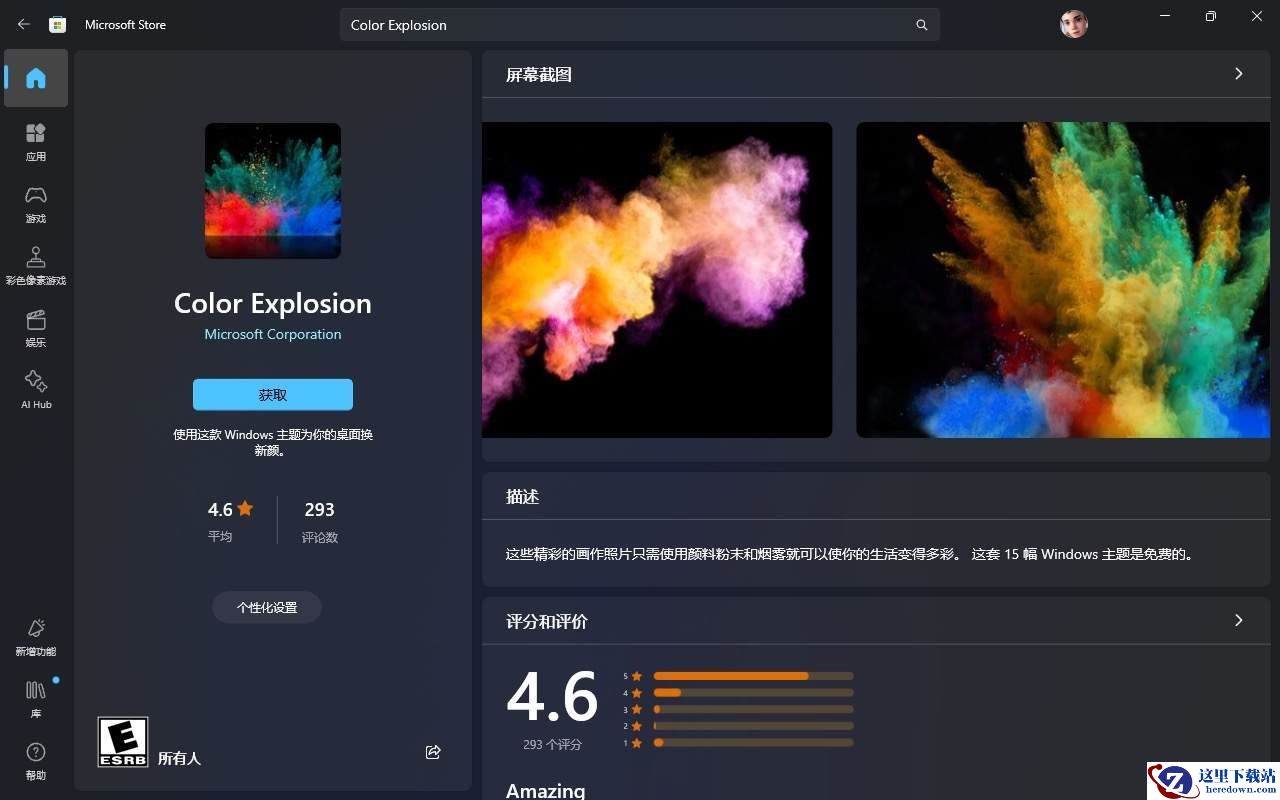This screenshot has width=1280, height=800.
Task: Open the 游戏 (Games) section
Action: coord(36,204)
